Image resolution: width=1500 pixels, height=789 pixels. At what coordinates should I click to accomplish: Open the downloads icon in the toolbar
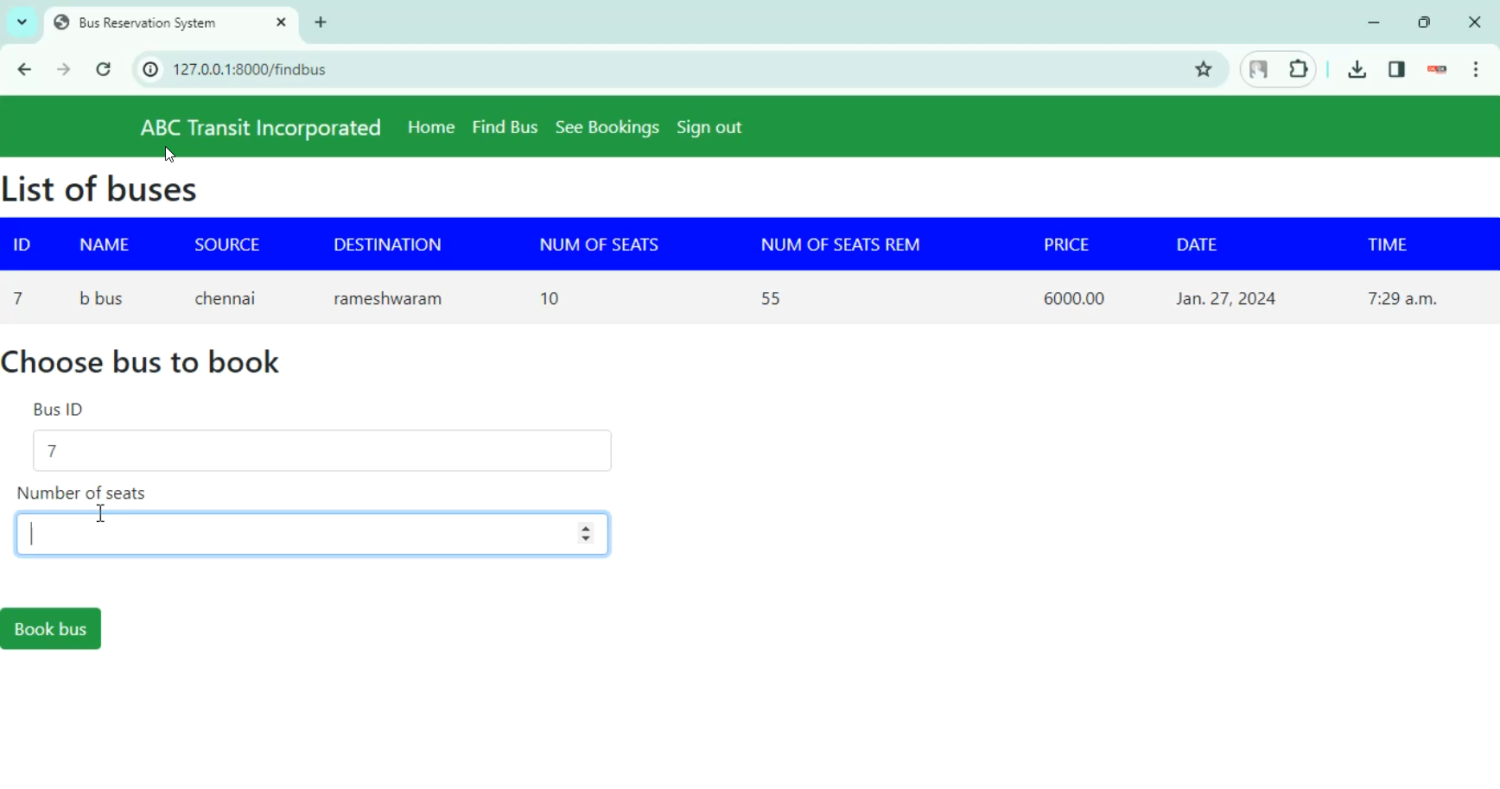tap(1357, 69)
